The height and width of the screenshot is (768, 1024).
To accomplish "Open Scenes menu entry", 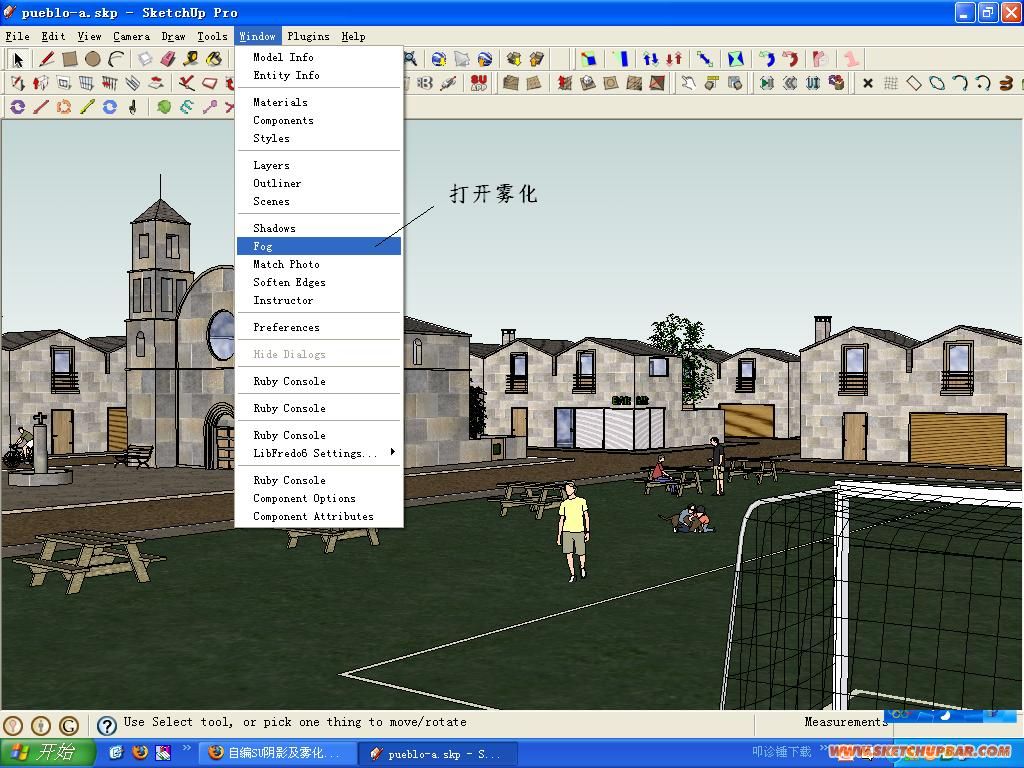I will [319, 201].
